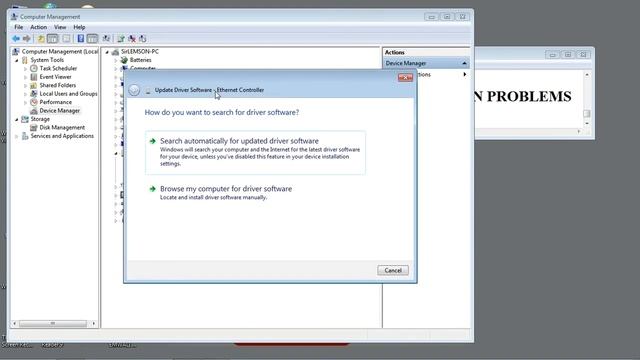
Task: Select the Storage tree item
Action: (x=40, y=119)
